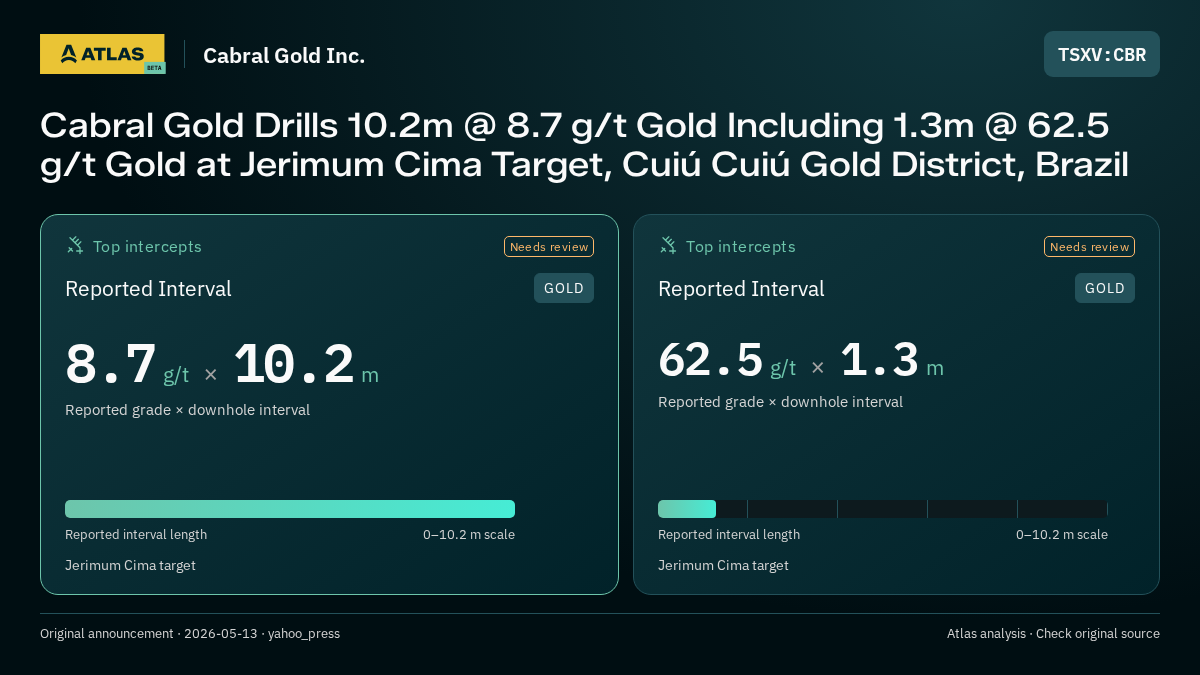Click 'Needs review' tag on the 62.5 g/t card
This screenshot has width=1200, height=675.
pyautogui.click(x=1090, y=247)
